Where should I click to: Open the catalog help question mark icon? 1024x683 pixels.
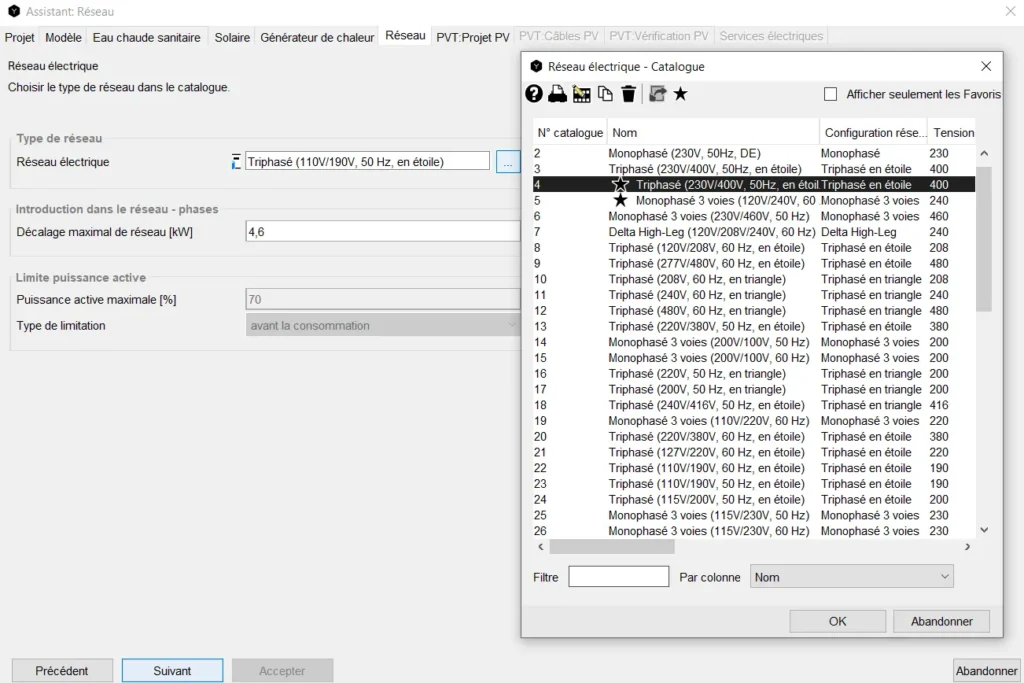pyautogui.click(x=534, y=94)
